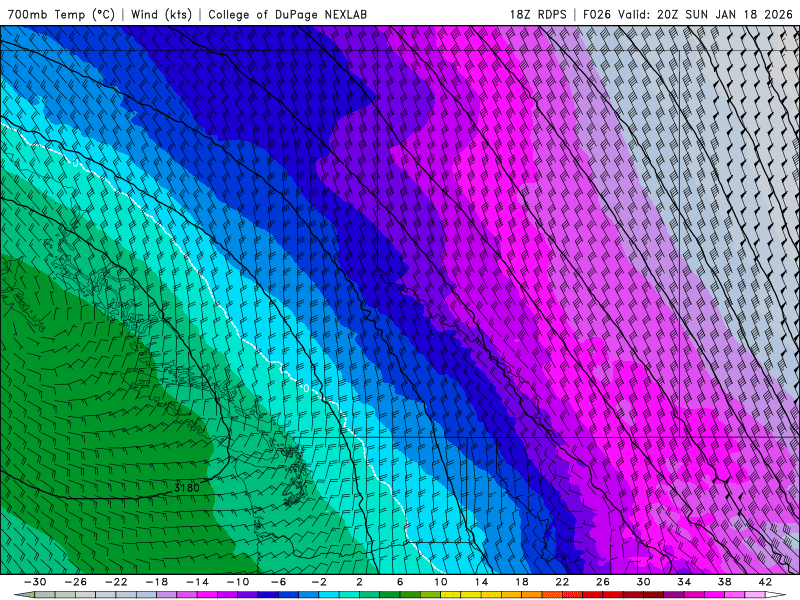800x600 pixels.
Task: Click the '3180' height contour label
Action: pos(187,488)
